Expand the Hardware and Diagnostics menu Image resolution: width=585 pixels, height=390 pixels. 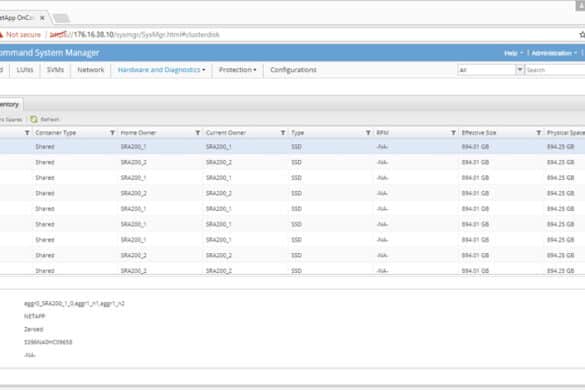pos(161,70)
